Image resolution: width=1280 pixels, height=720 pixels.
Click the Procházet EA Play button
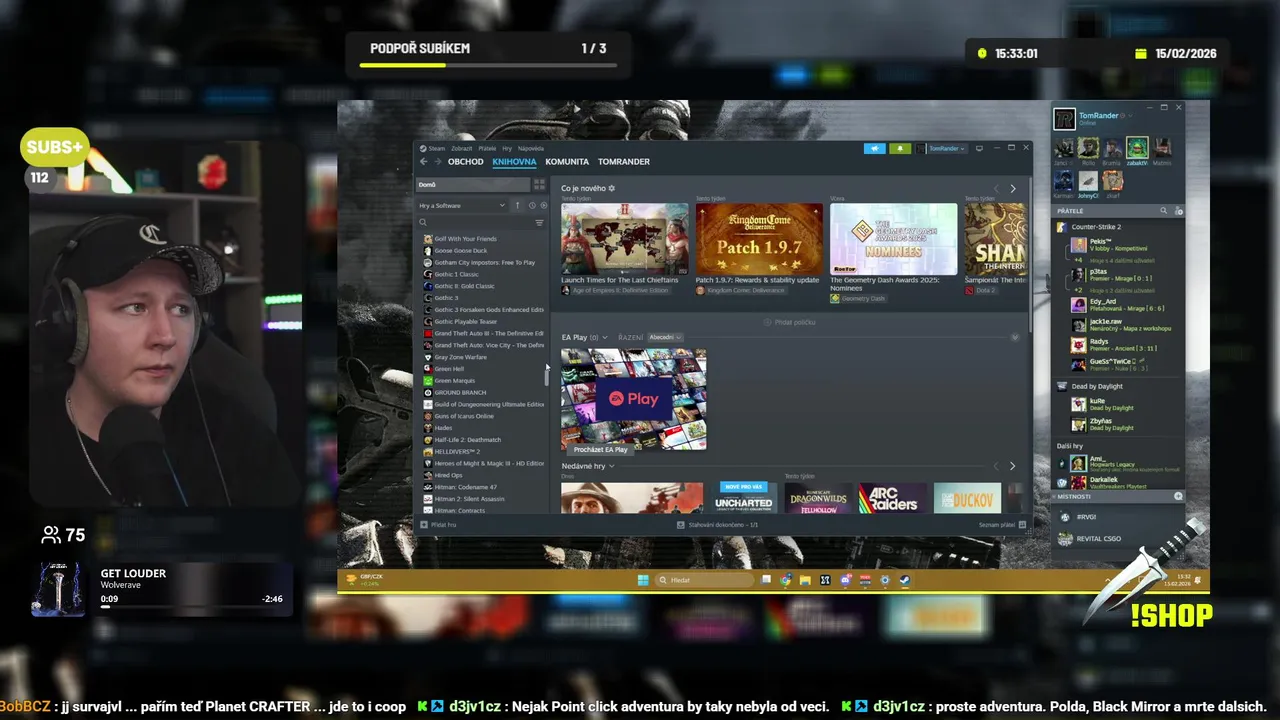(x=601, y=449)
